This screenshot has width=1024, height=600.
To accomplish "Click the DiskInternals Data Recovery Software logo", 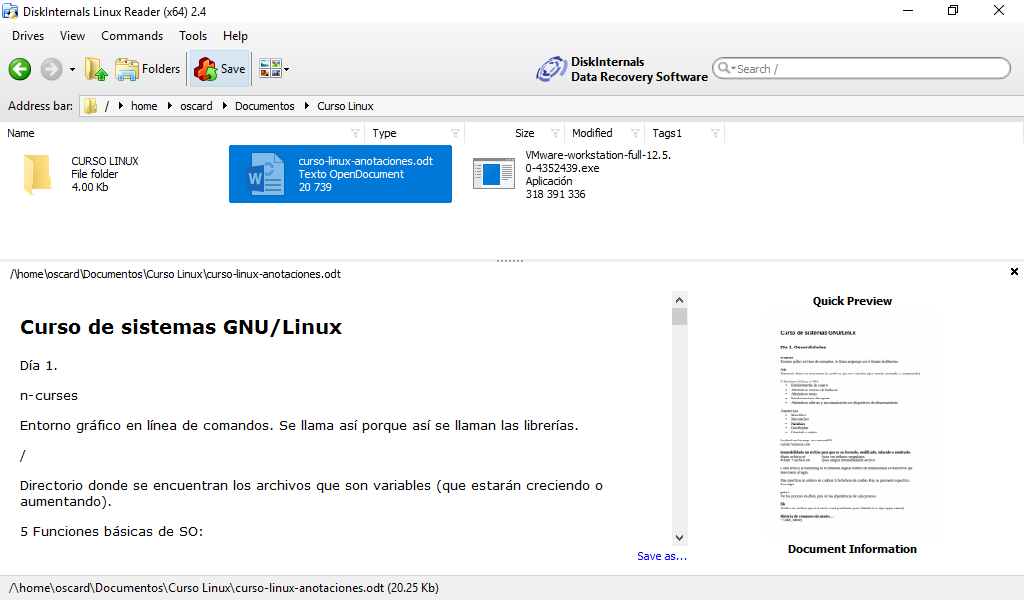I will point(622,69).
